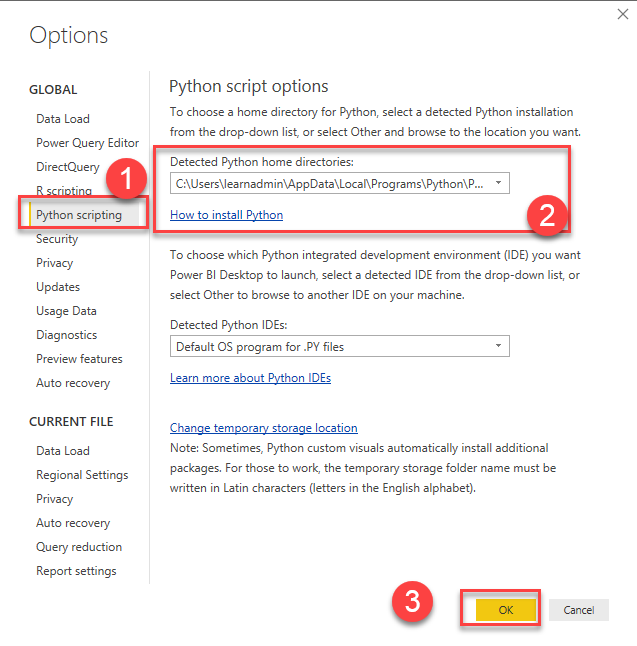
Task: Click Change temporary storage location link
Action: point(264,428)
